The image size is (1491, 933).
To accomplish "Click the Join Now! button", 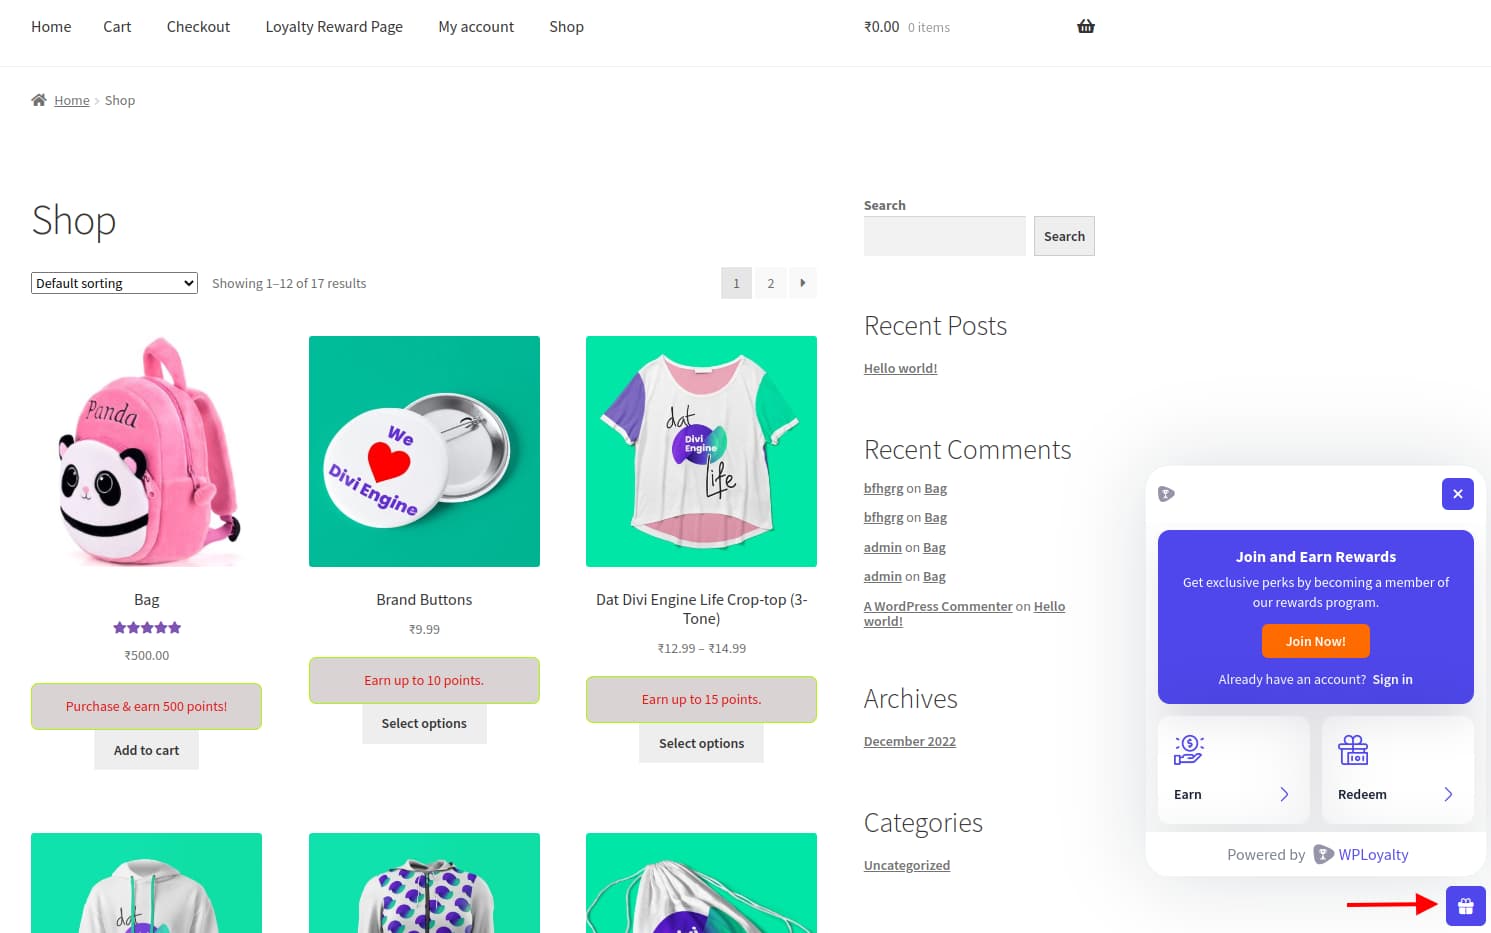I will (x=1315, y=641).
